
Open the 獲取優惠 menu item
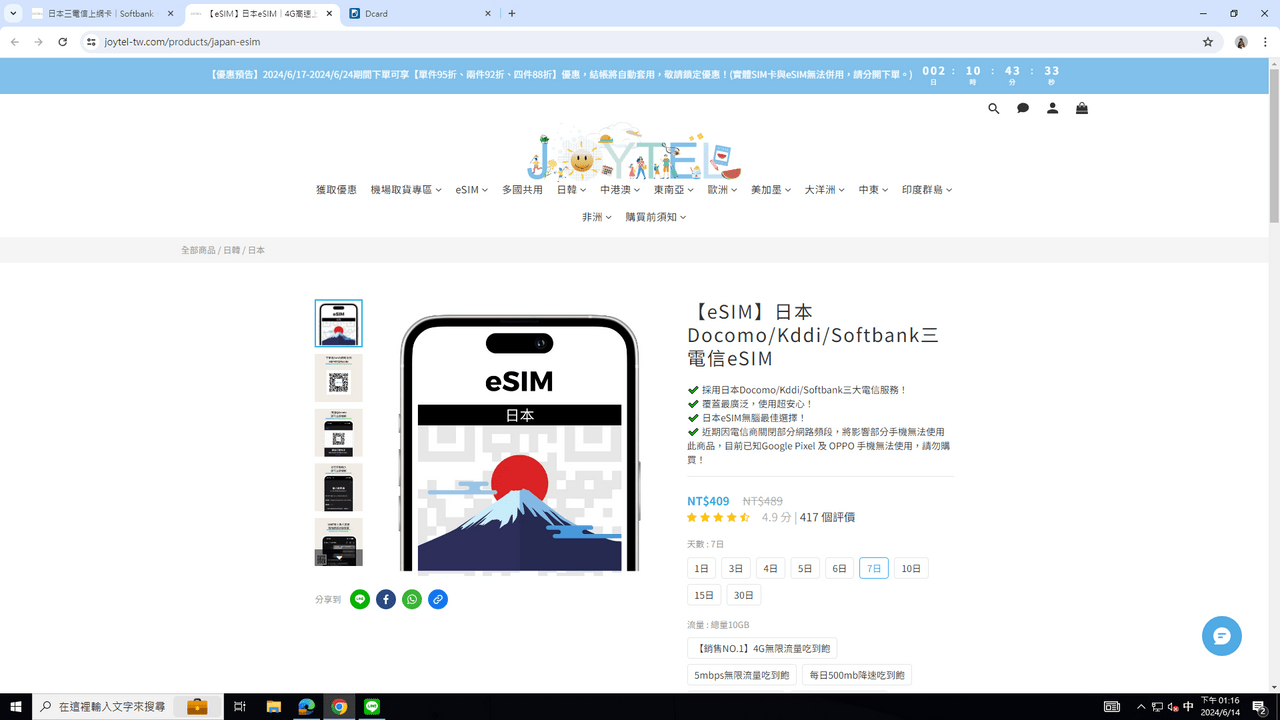point(336,190)
